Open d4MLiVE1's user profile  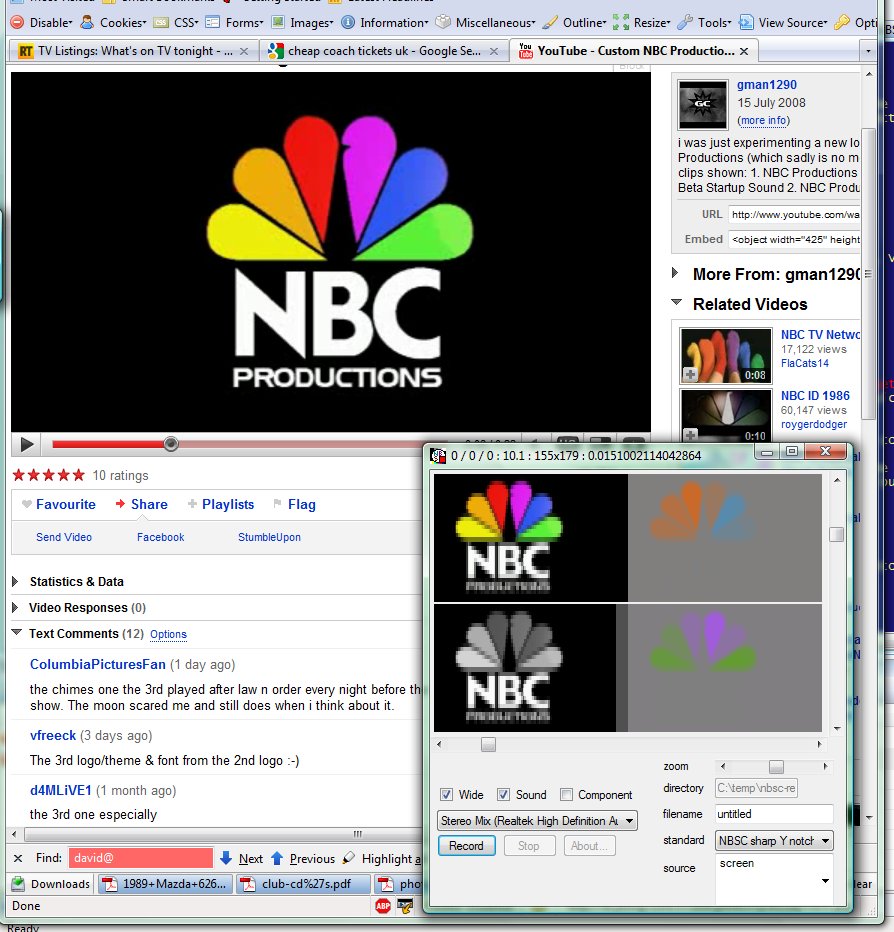coord(61,791)
